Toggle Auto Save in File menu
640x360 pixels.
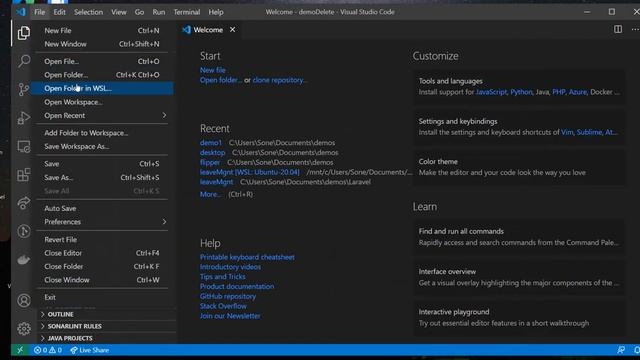[102, 209]
